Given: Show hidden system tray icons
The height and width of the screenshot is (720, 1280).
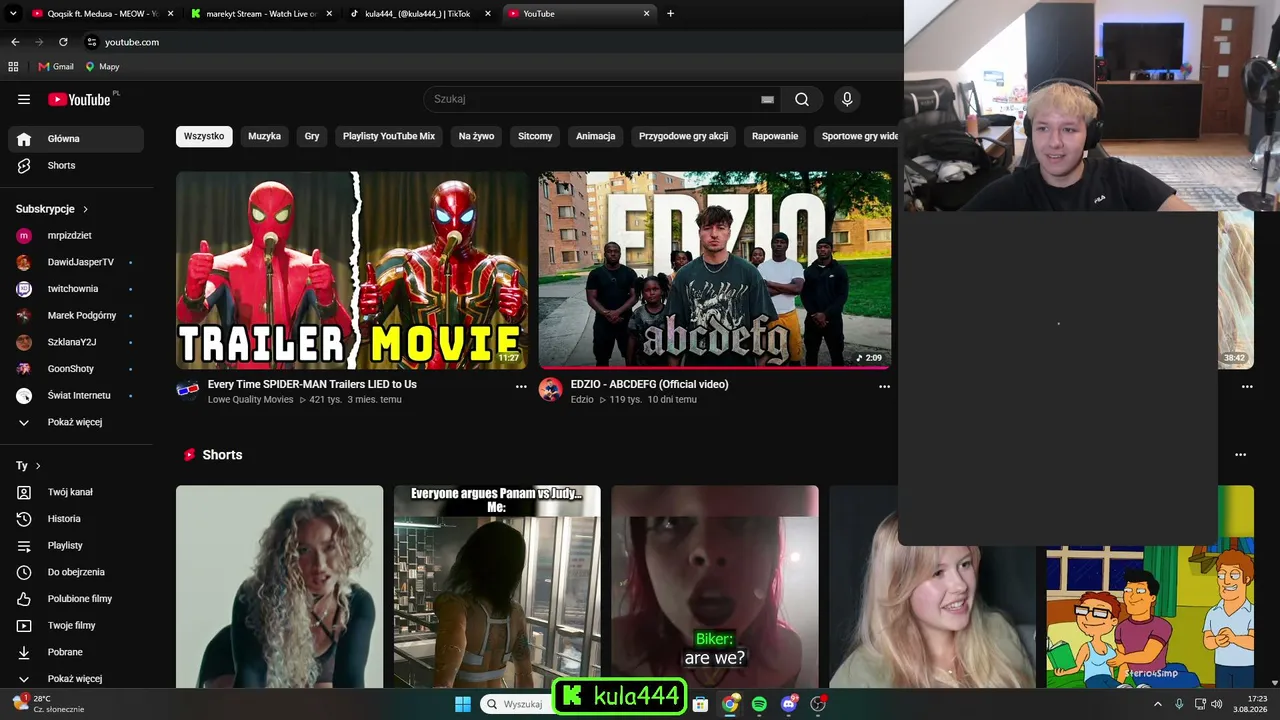Looking at the screenshot, I should pos(1158,704).
